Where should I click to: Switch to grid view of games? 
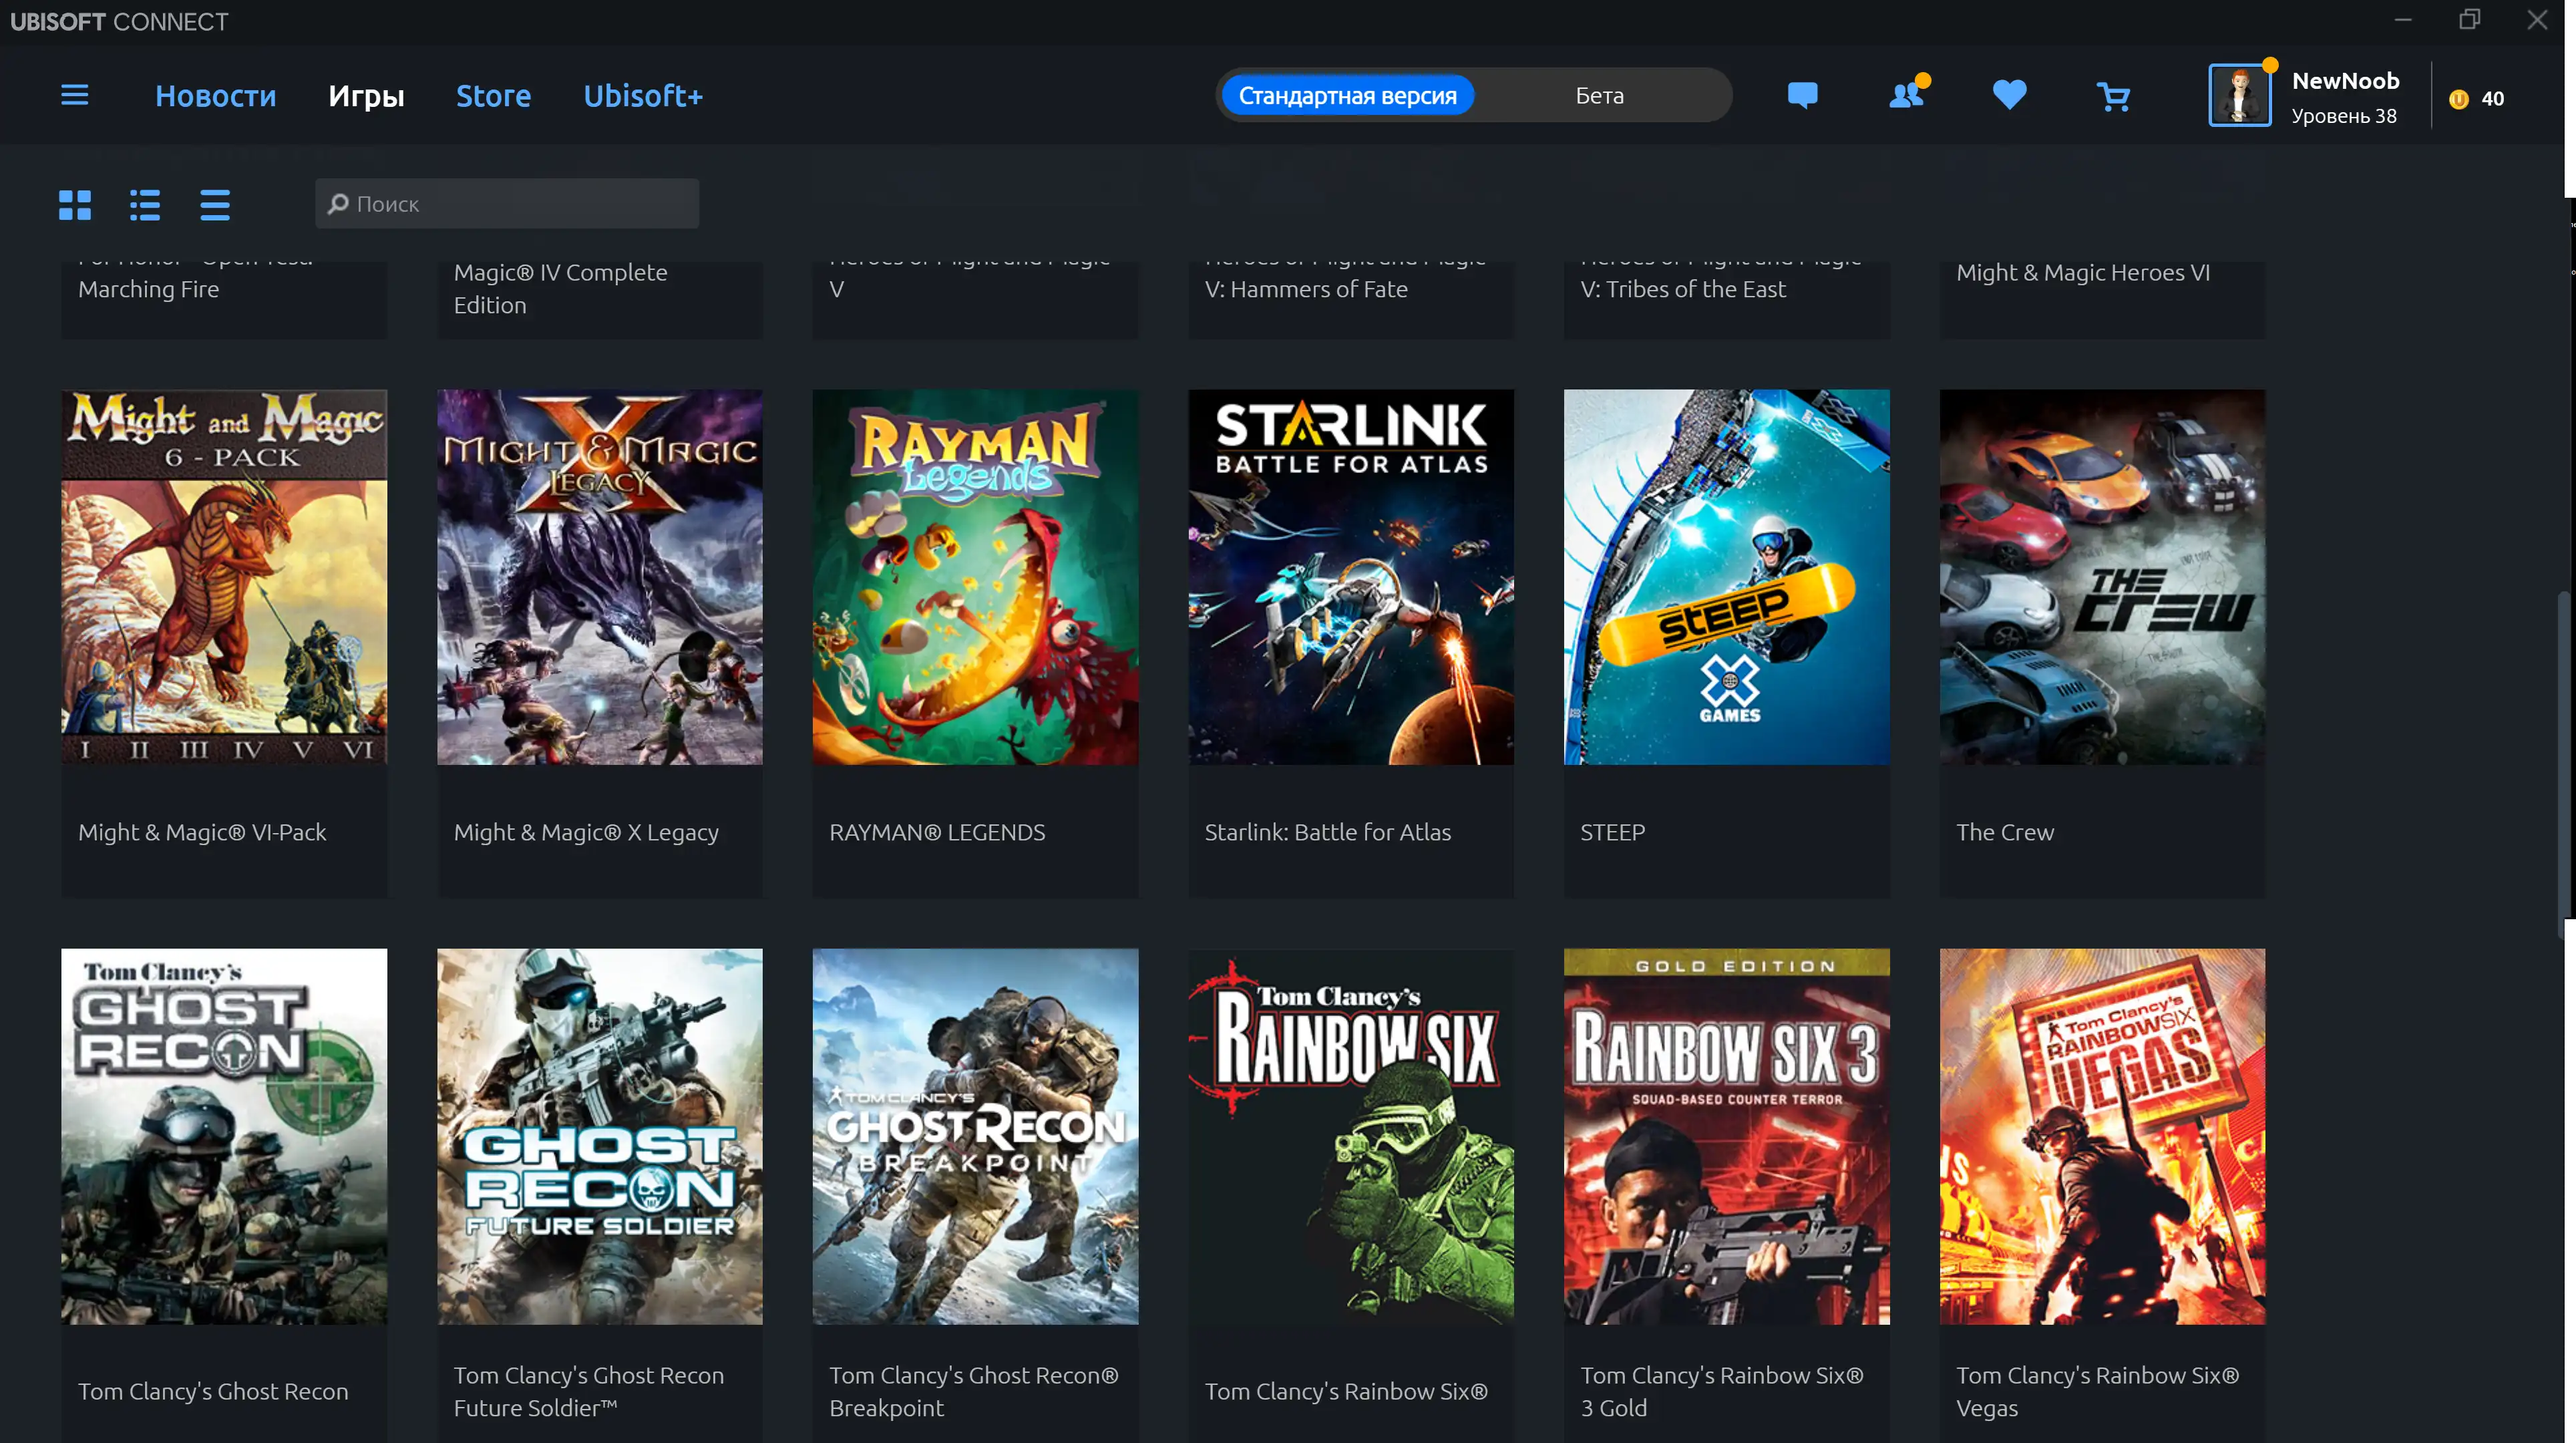[x=75, y=205]
